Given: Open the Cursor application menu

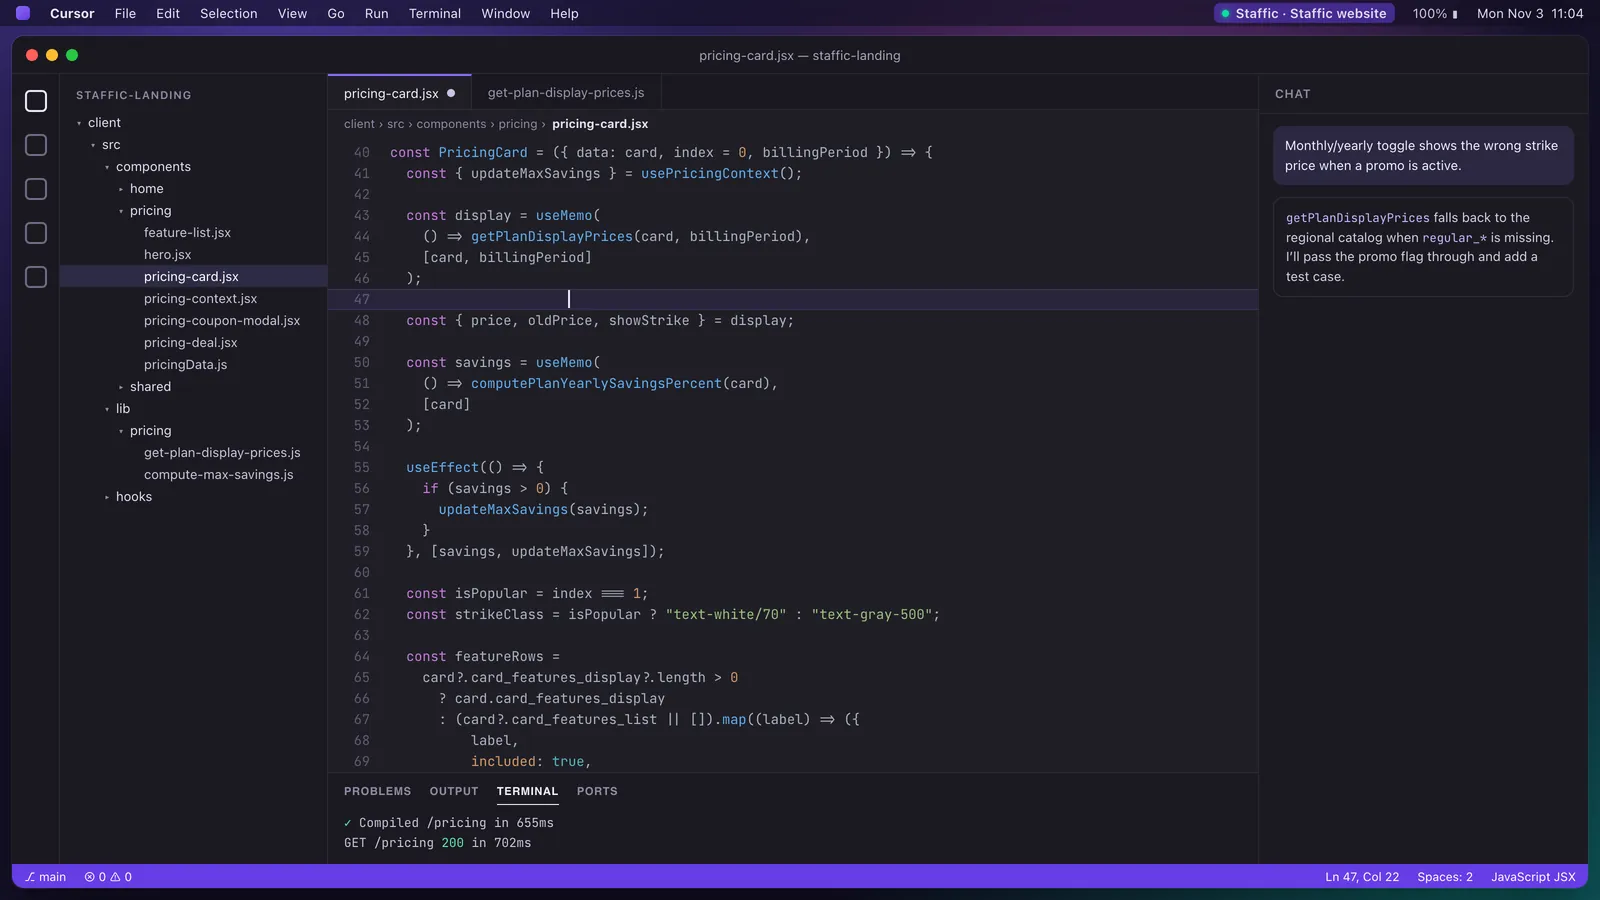Looking at the screenshot, I should coord(72,14).
